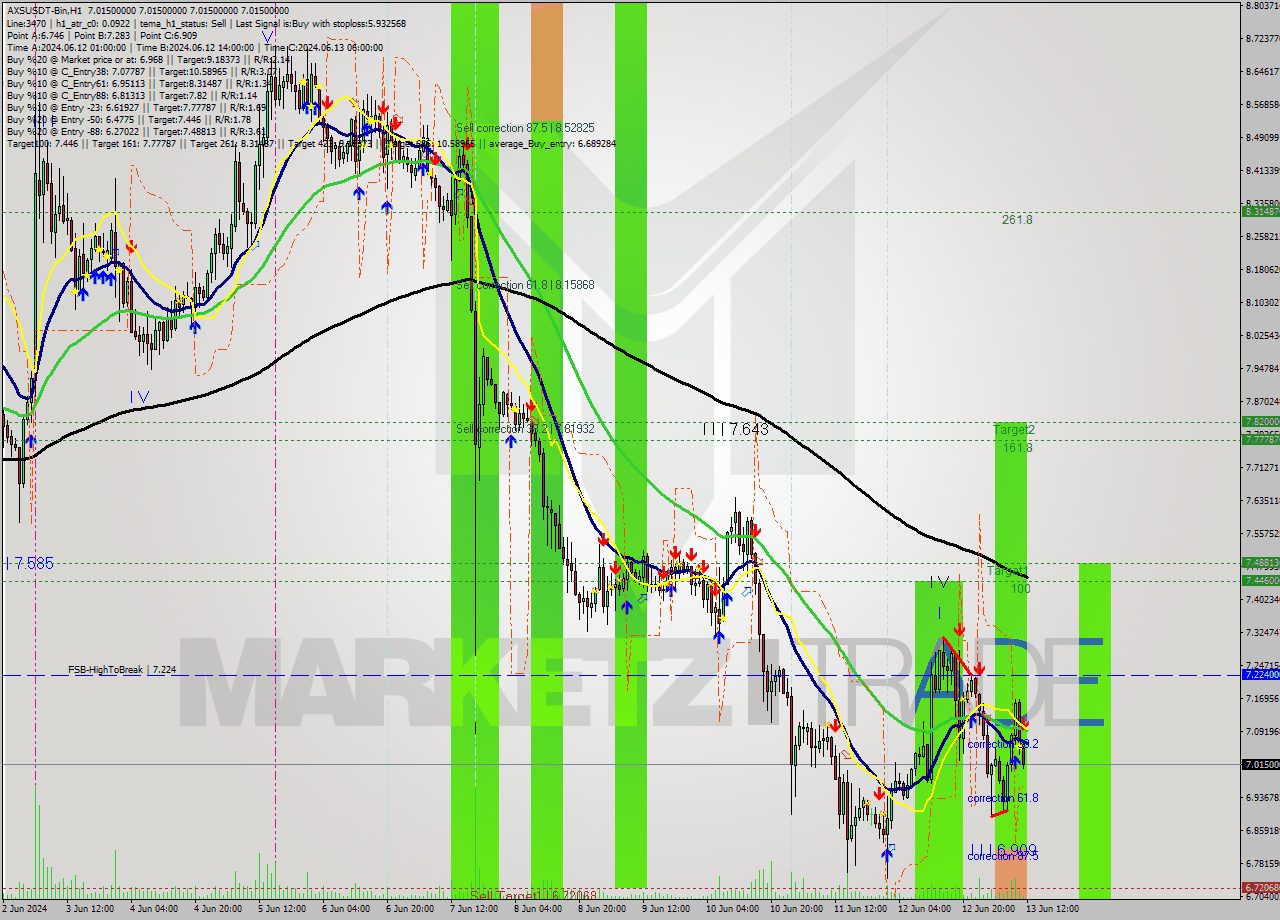Click the '11 Jun 12:00' time label
Screen dimensions: 1280x920
(x=859, y=909)
